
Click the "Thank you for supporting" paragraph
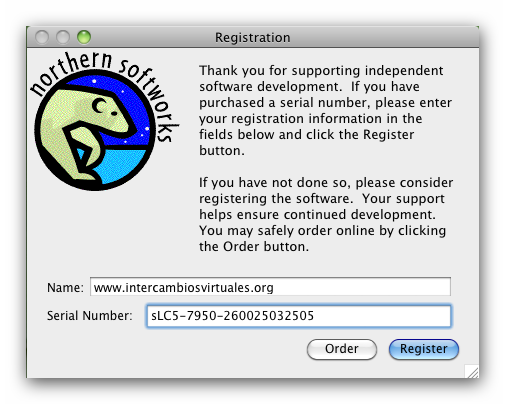click(325, 110)
